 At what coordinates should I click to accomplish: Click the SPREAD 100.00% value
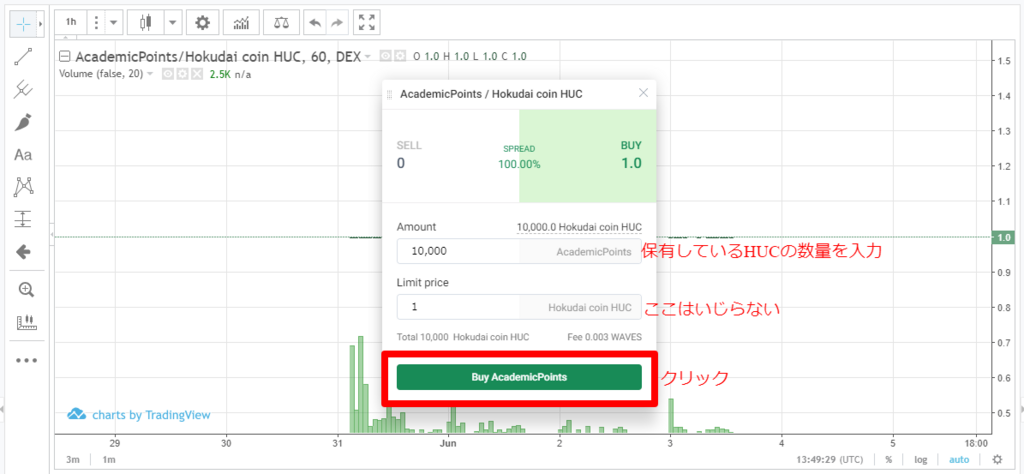[x=519, y=164]
